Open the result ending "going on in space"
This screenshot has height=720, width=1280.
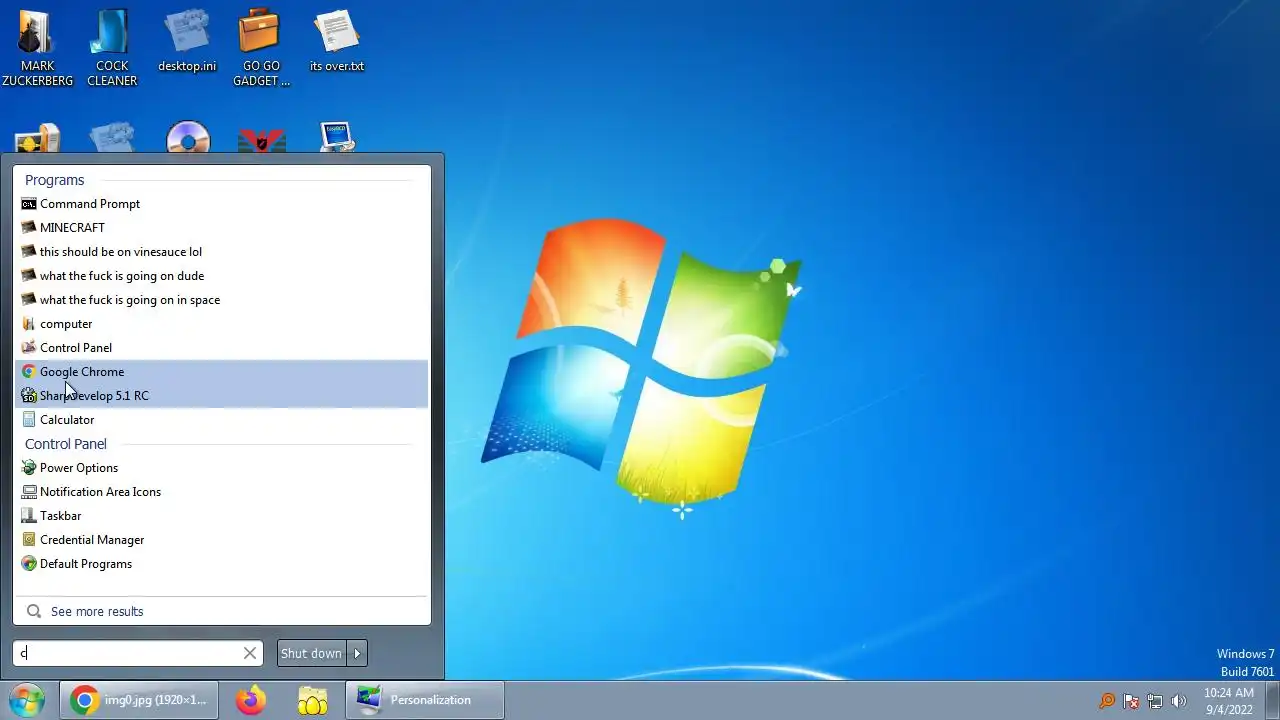click(222, 300)
